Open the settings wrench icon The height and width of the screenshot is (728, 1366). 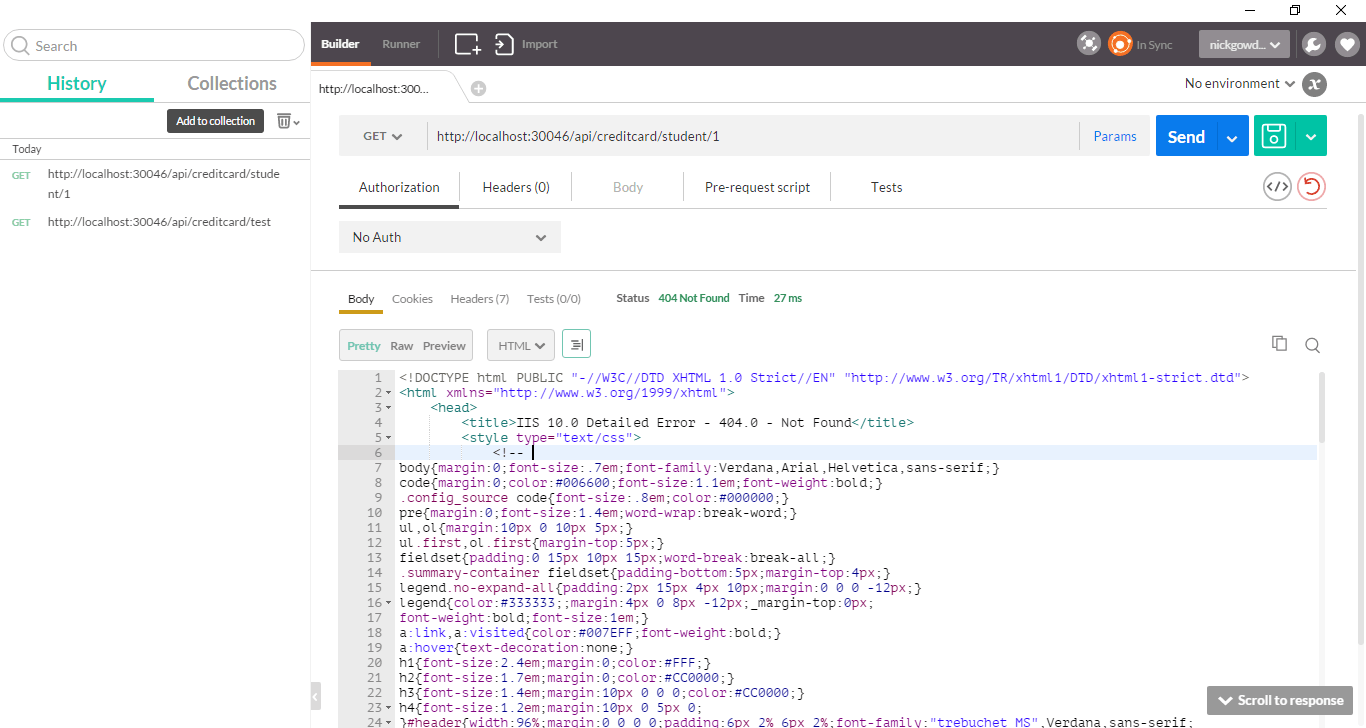coord(1313,44)
